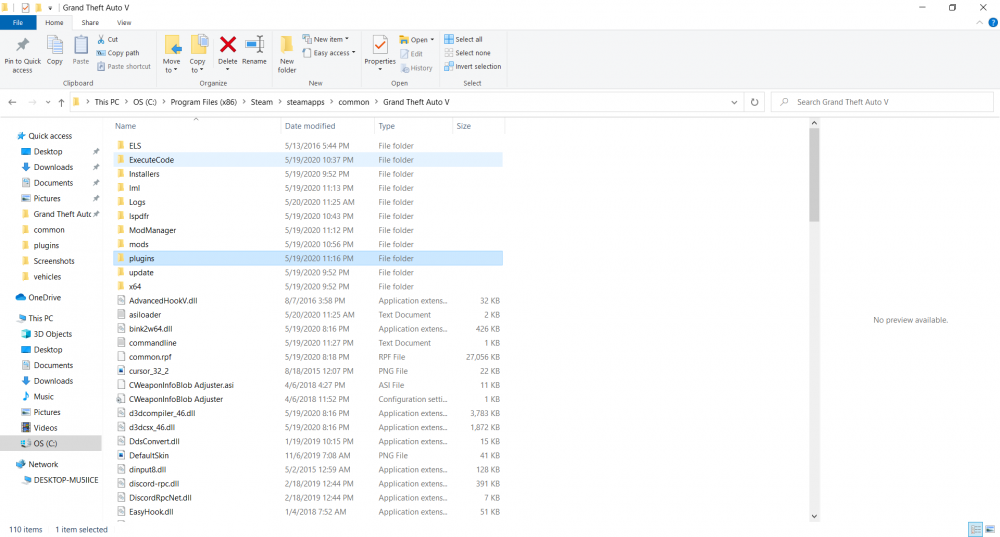Open the File menu tab
This screenshot has width=1000, height=537.
coord(18,22)
